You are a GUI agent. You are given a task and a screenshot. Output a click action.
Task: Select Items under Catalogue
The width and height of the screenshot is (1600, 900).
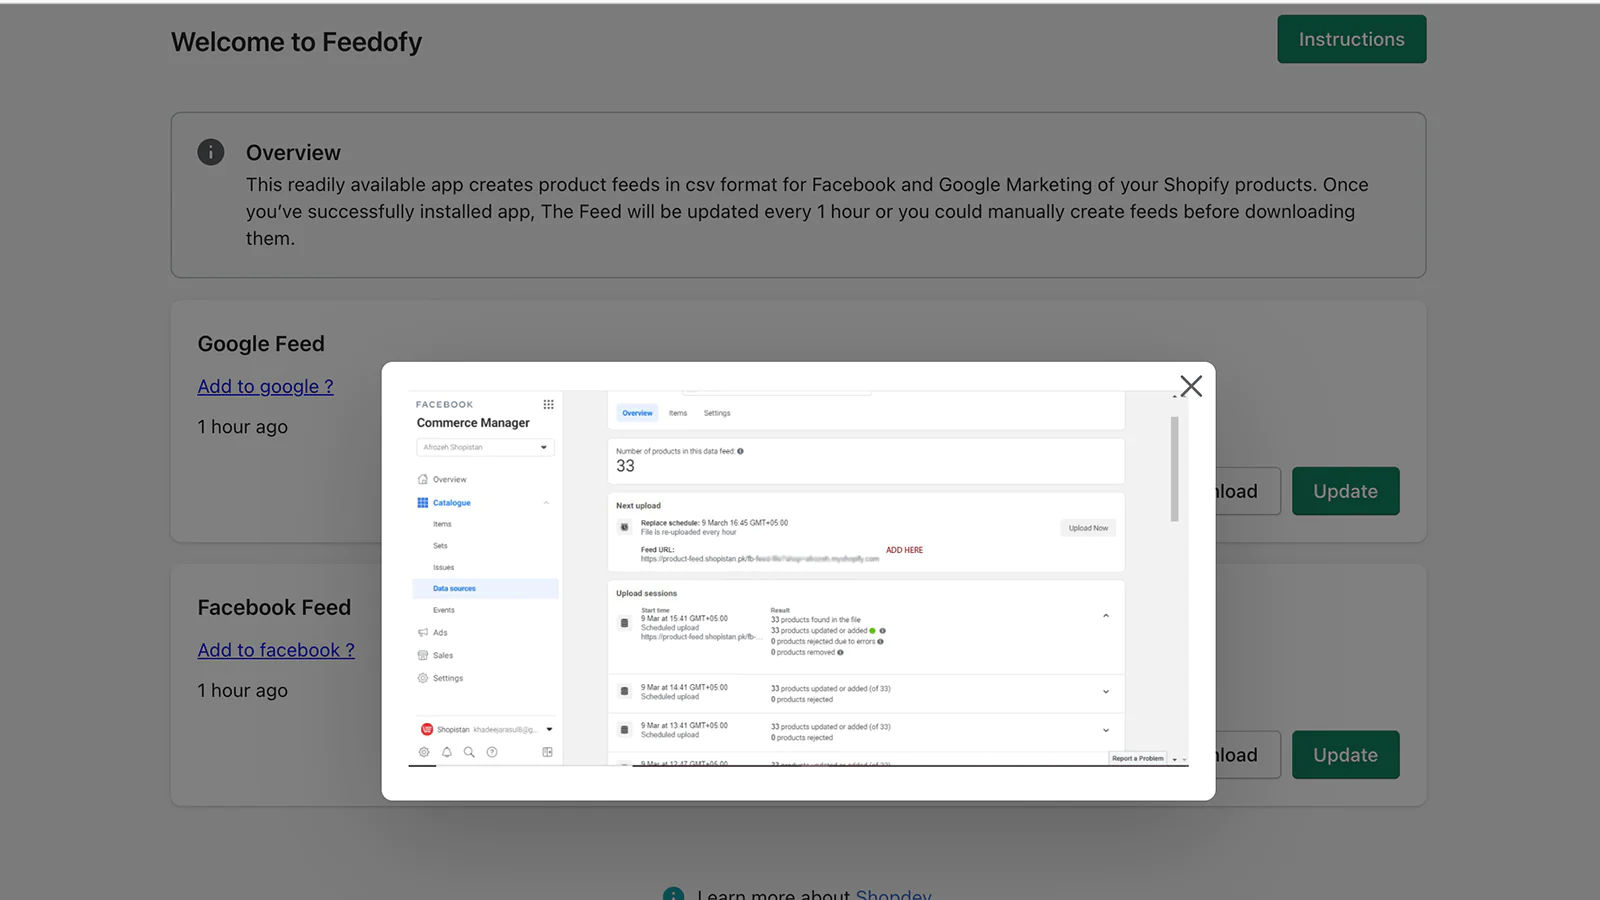[442, 524]
